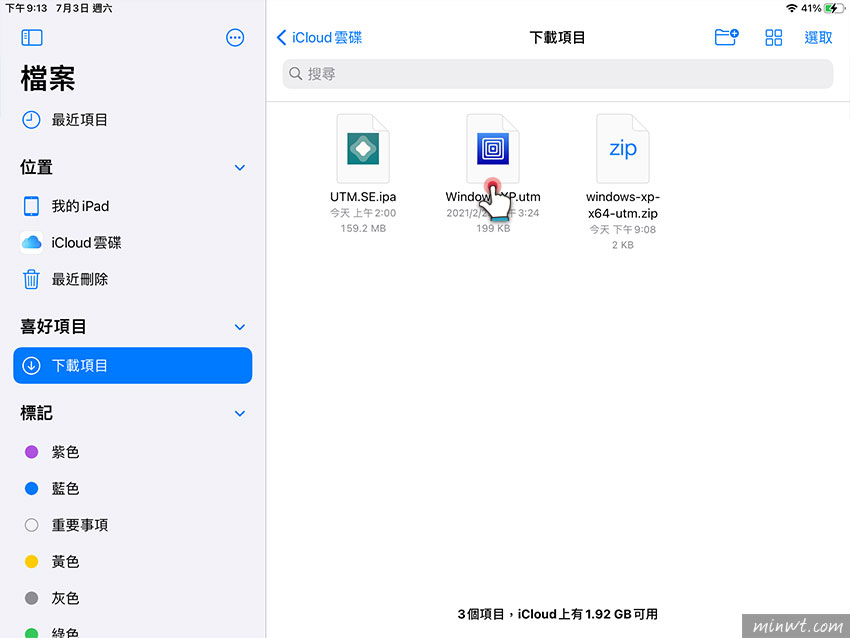Image resolution: width=850 pixels, height=638 pixels.
Task: Collapse the 喜好項目 section
Action: (240, 327)
